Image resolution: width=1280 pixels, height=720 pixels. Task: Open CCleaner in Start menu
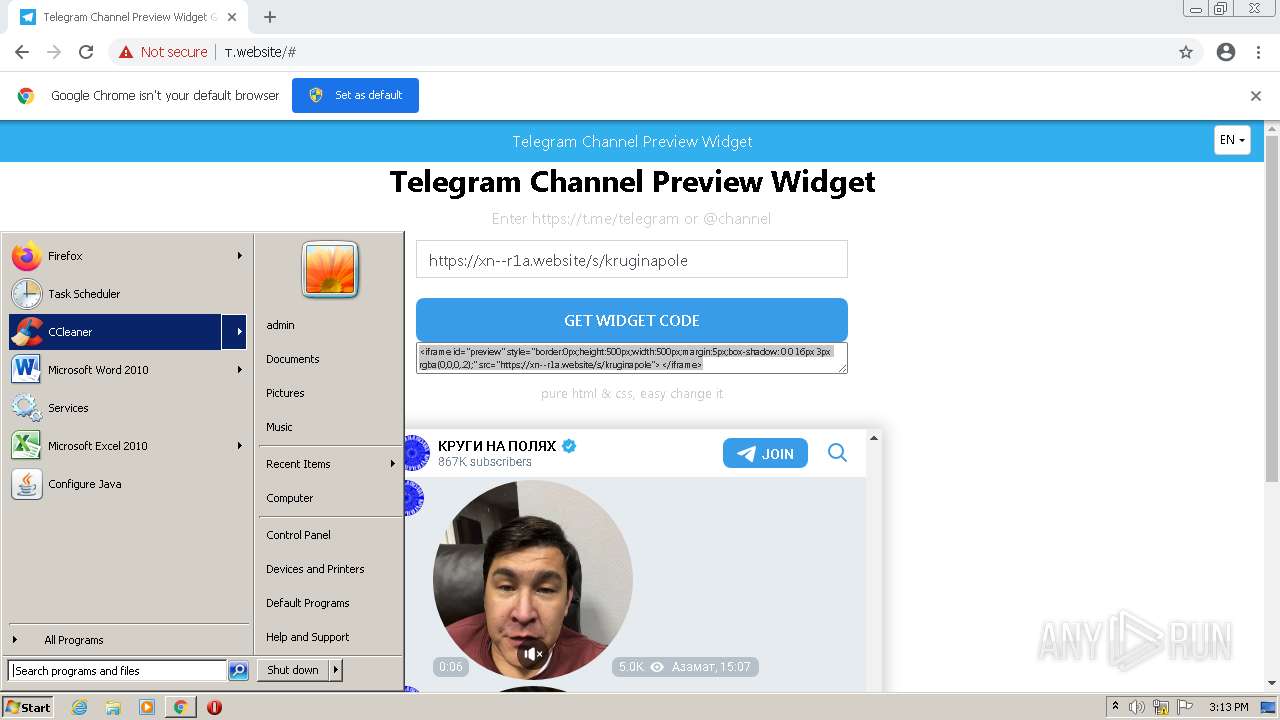[115, 332]
